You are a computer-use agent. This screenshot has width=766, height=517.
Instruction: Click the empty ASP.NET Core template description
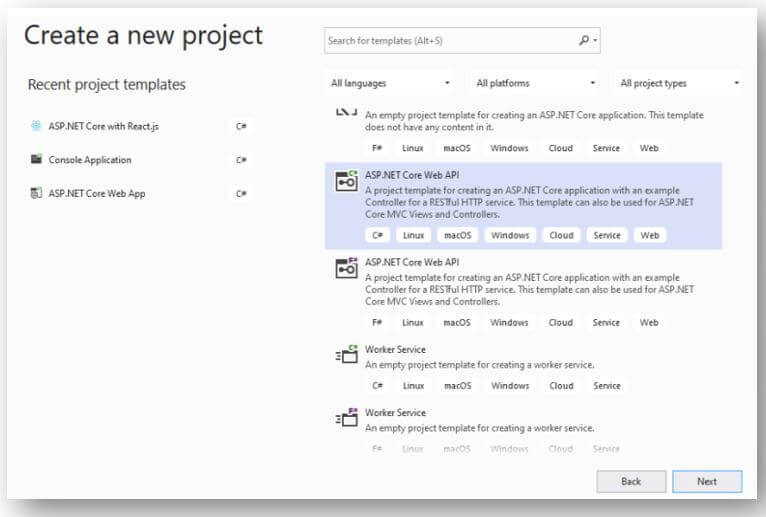tap(534, 121)
